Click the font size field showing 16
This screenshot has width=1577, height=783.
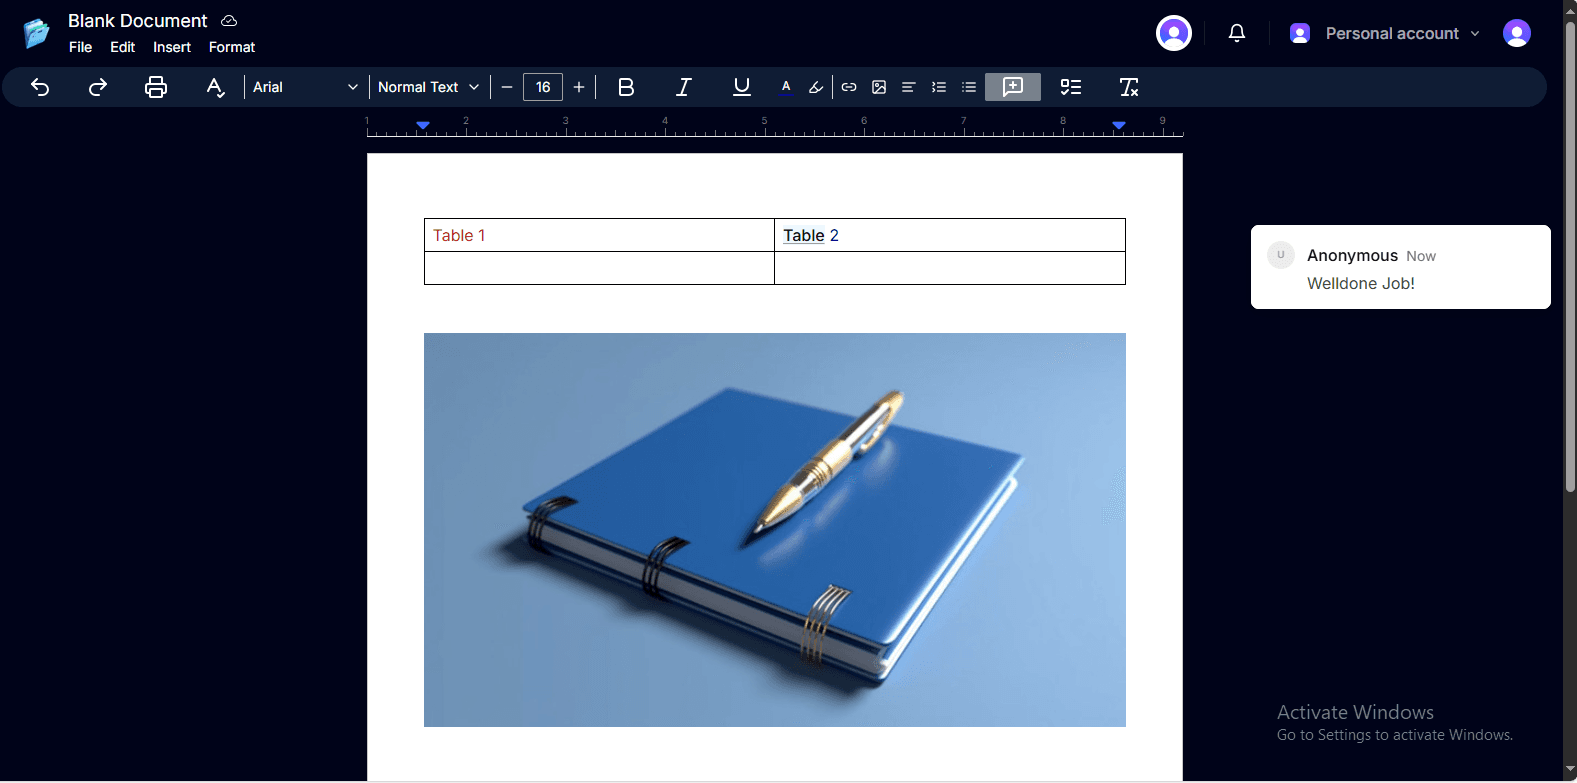click(x=543, y=87)
